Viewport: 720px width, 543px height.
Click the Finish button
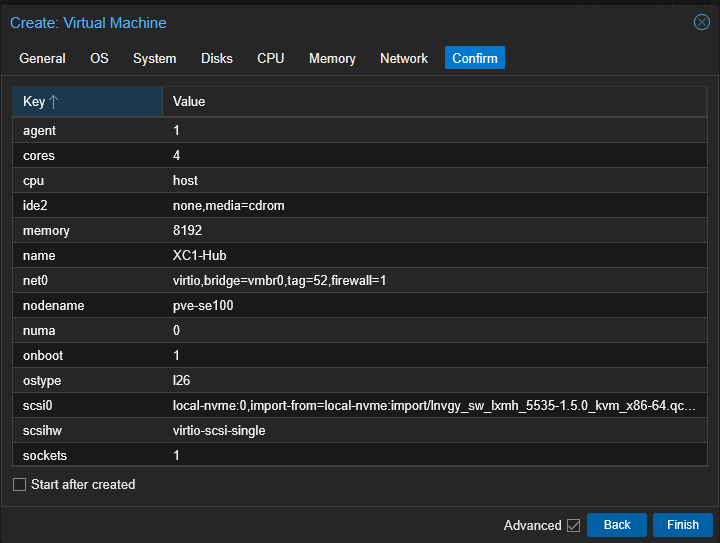coord(682,525)
